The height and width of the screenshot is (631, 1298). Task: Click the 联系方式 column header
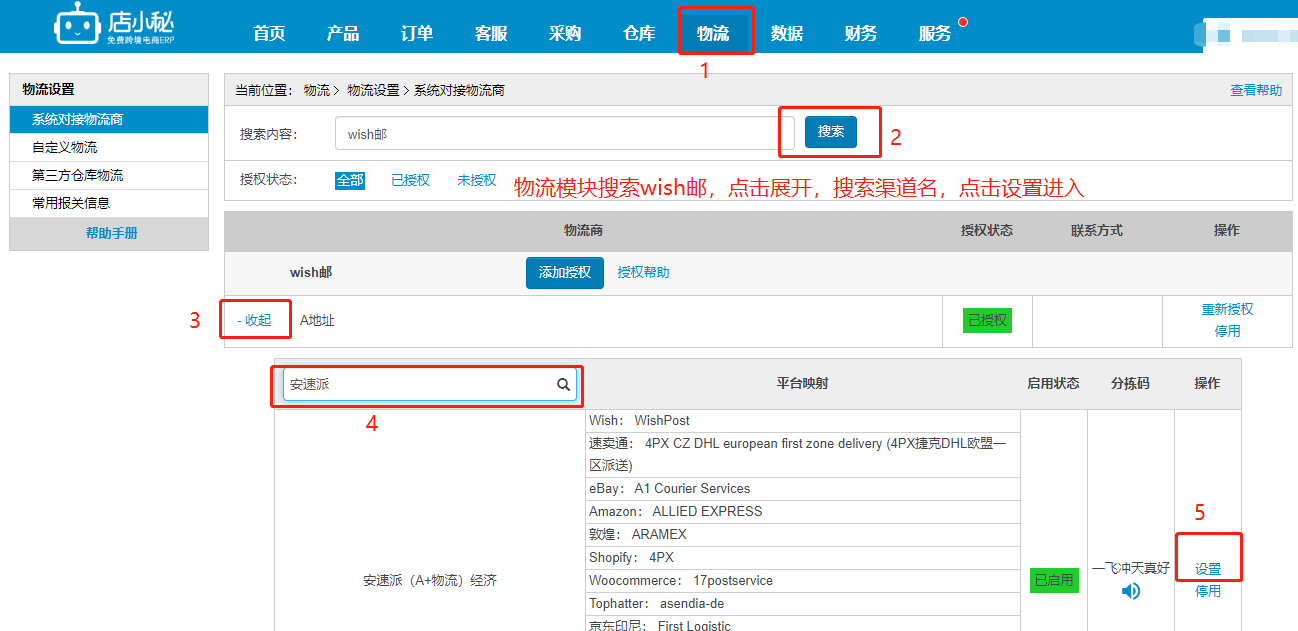[1097, 230]
